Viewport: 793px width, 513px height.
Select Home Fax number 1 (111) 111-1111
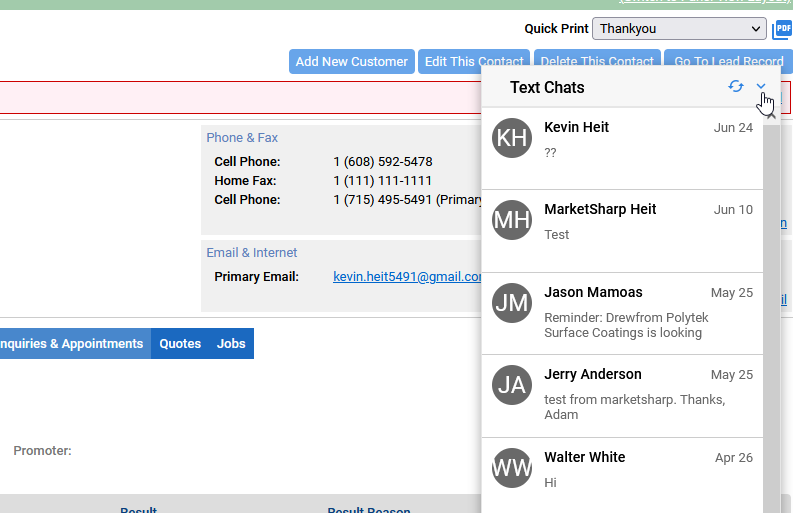[x=382, y=181]
